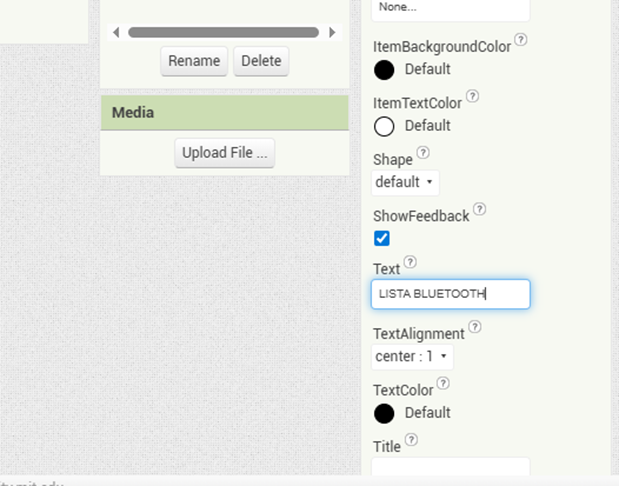Expand the TextAlignment center dropdown
619x486 pixels.
tap(412, 356)
